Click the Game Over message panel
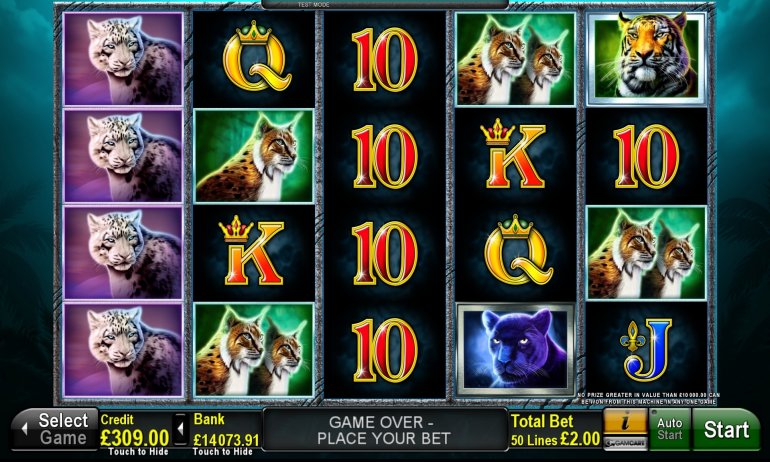This screenshot has height=462, width=770. point(384,430)
